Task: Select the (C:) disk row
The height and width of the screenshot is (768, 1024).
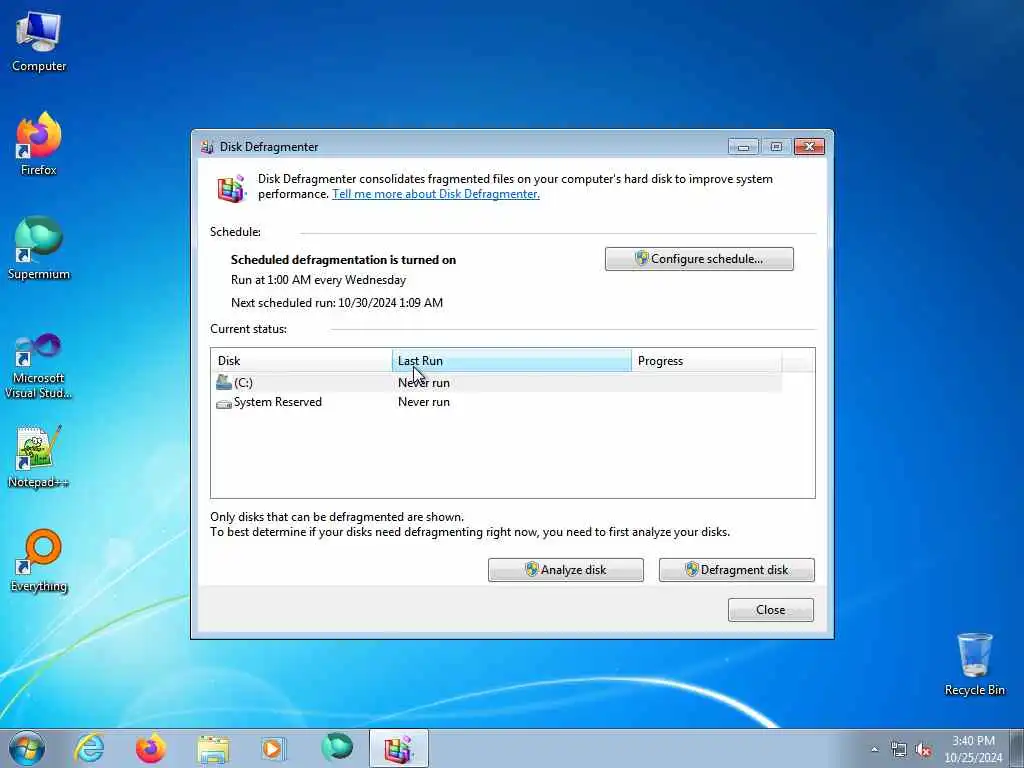Action: [496, 383]
